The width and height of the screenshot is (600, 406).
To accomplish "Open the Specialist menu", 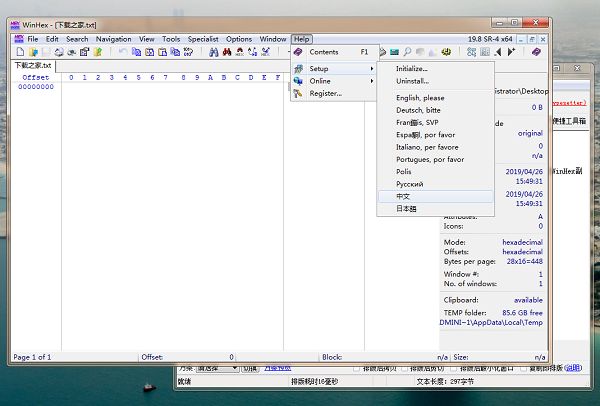I will point(203,39).
